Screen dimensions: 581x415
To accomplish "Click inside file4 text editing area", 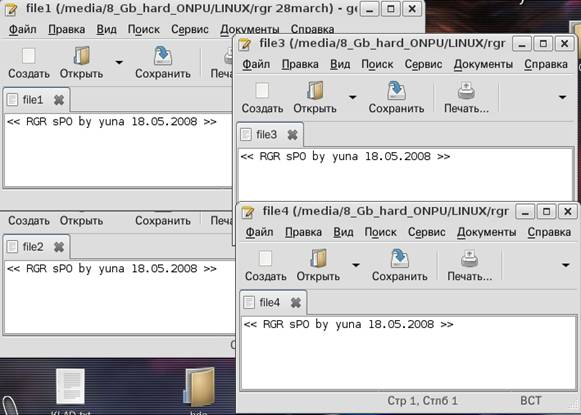I will (408, 352).
